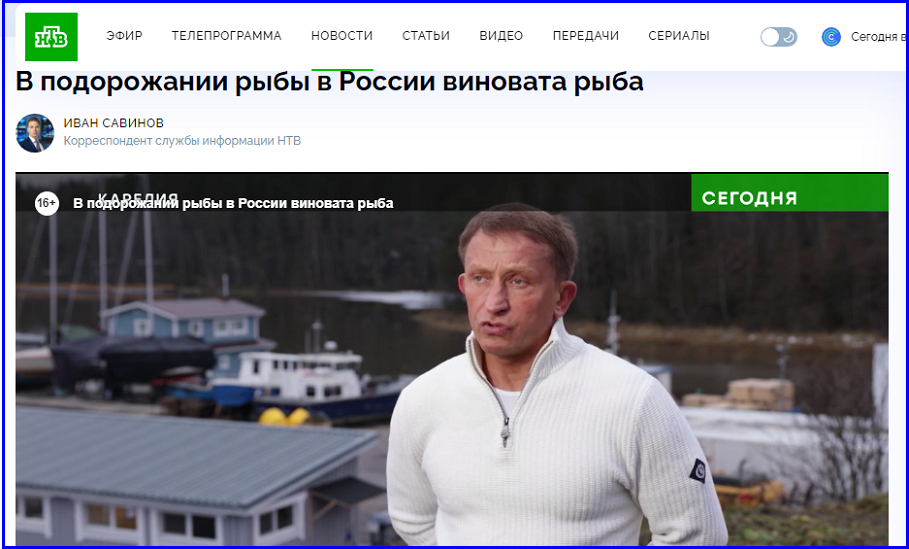Click the blue circular Сегодня icon

point(831,37)
